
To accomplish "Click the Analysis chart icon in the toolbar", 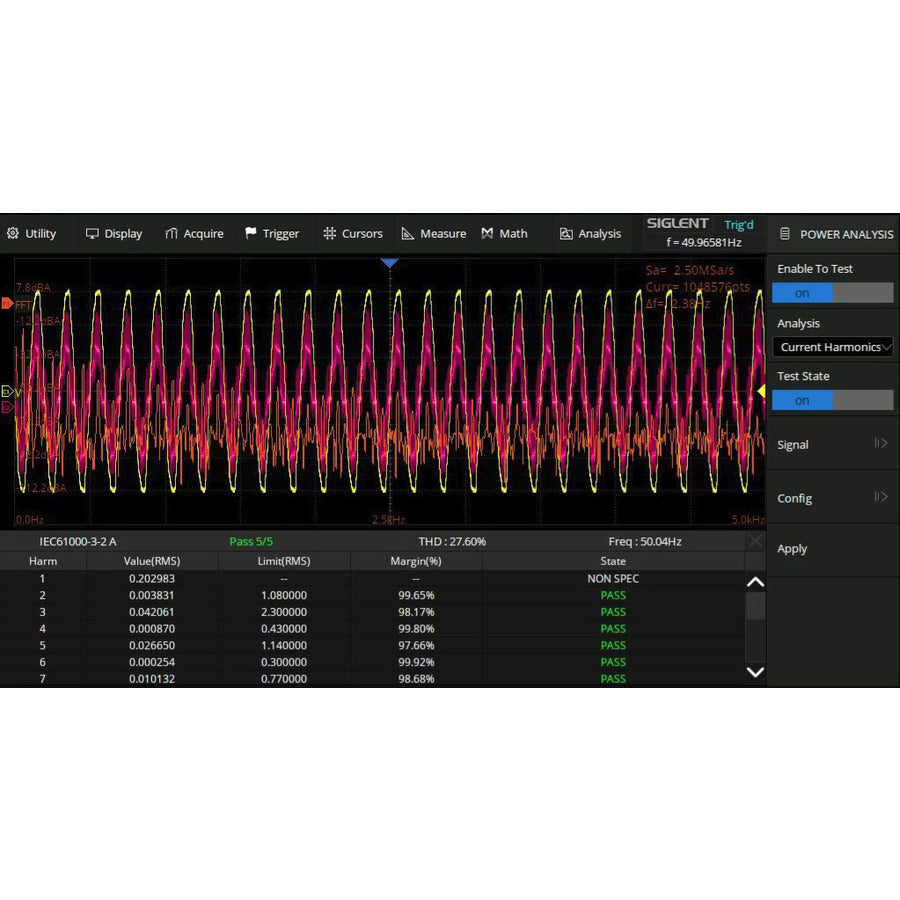I will tap(566, 233).
